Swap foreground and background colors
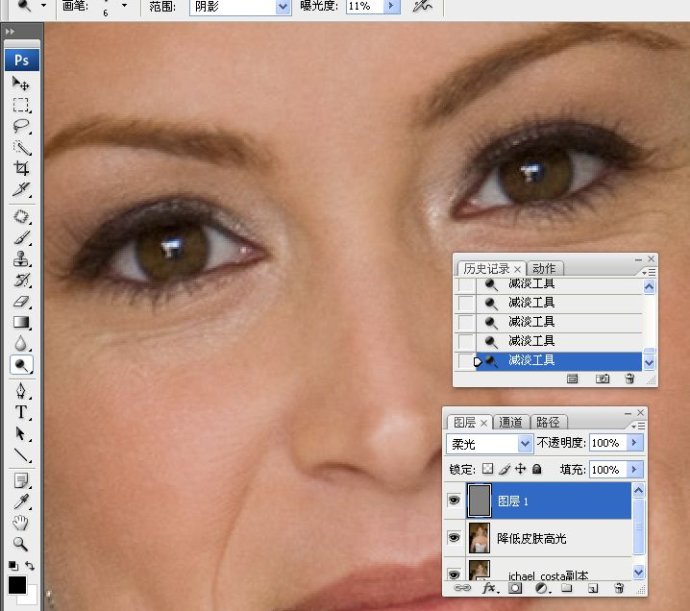The height and width of the screenshot is (611, 690). point(29,565)
